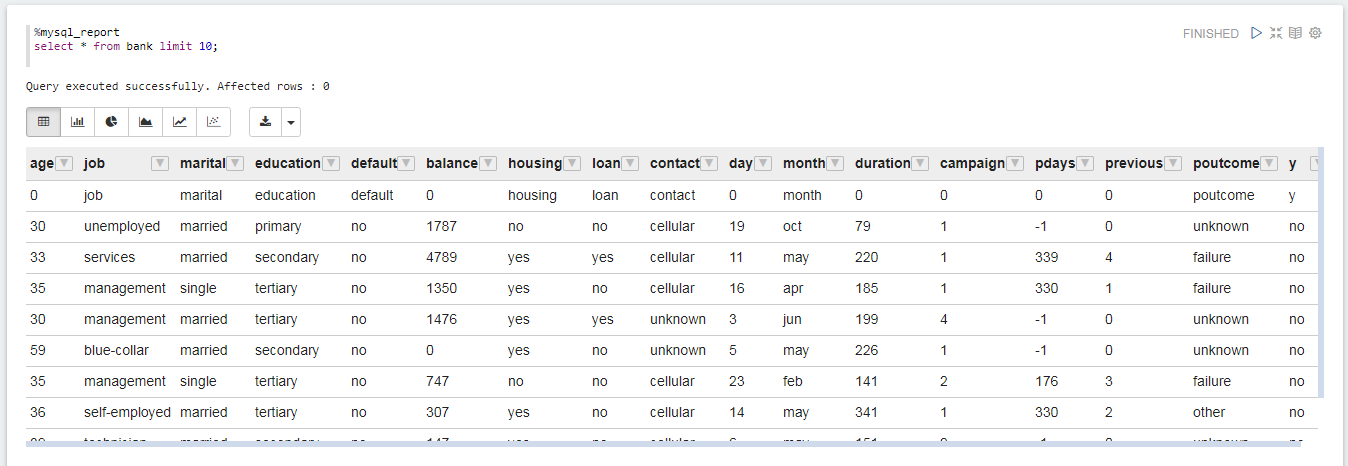The width and height of the screenshot is (1348, 466).
Task: Toggle paragraph output visibility
Action: pyautogui.click(x=1295, y=33)
